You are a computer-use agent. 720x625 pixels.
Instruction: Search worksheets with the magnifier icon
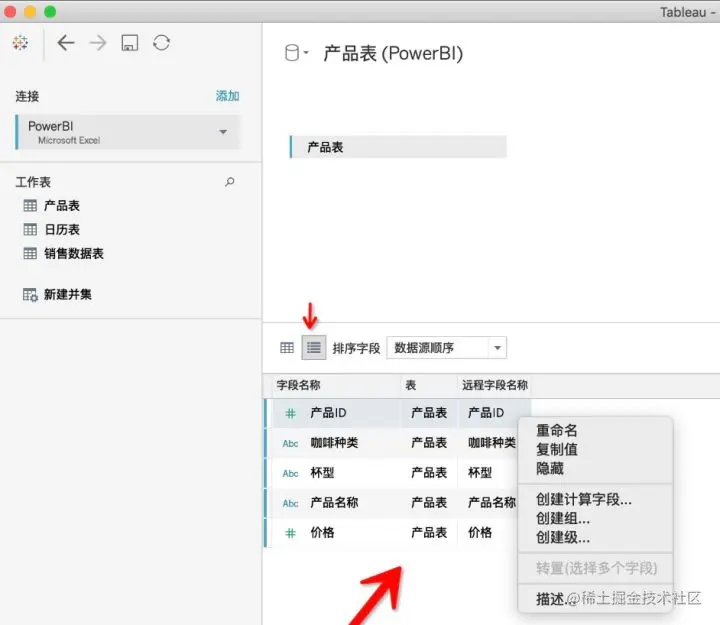click(x=230, y=182)
